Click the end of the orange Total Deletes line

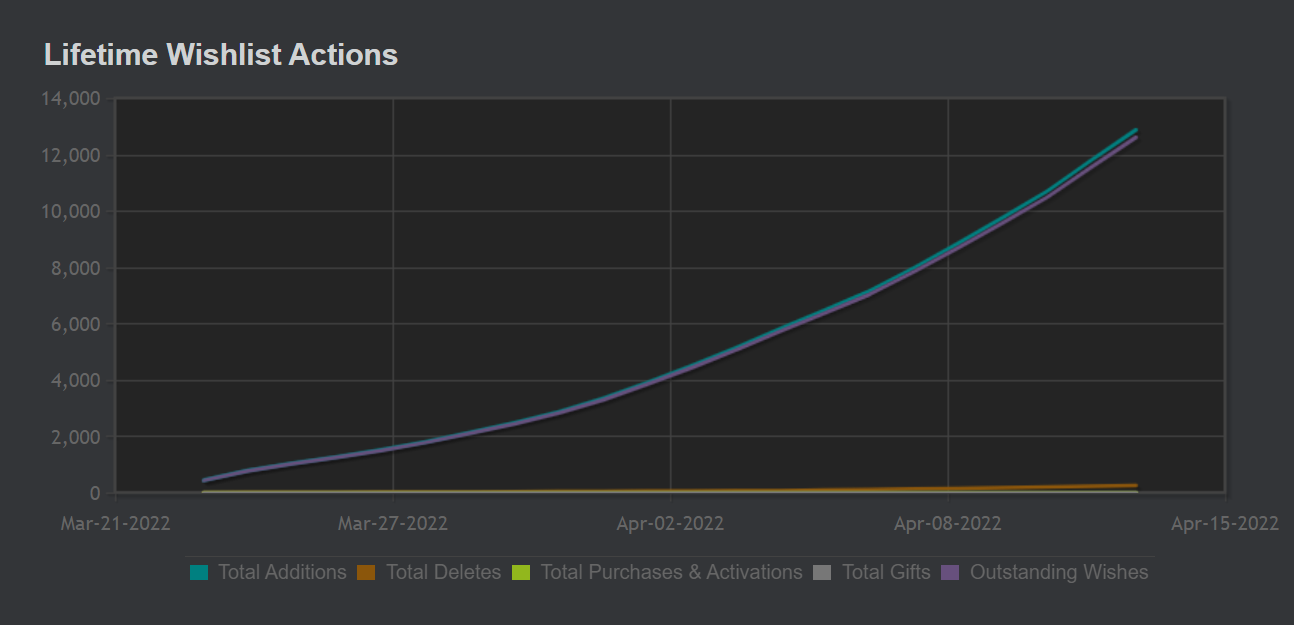point(1136,486)
